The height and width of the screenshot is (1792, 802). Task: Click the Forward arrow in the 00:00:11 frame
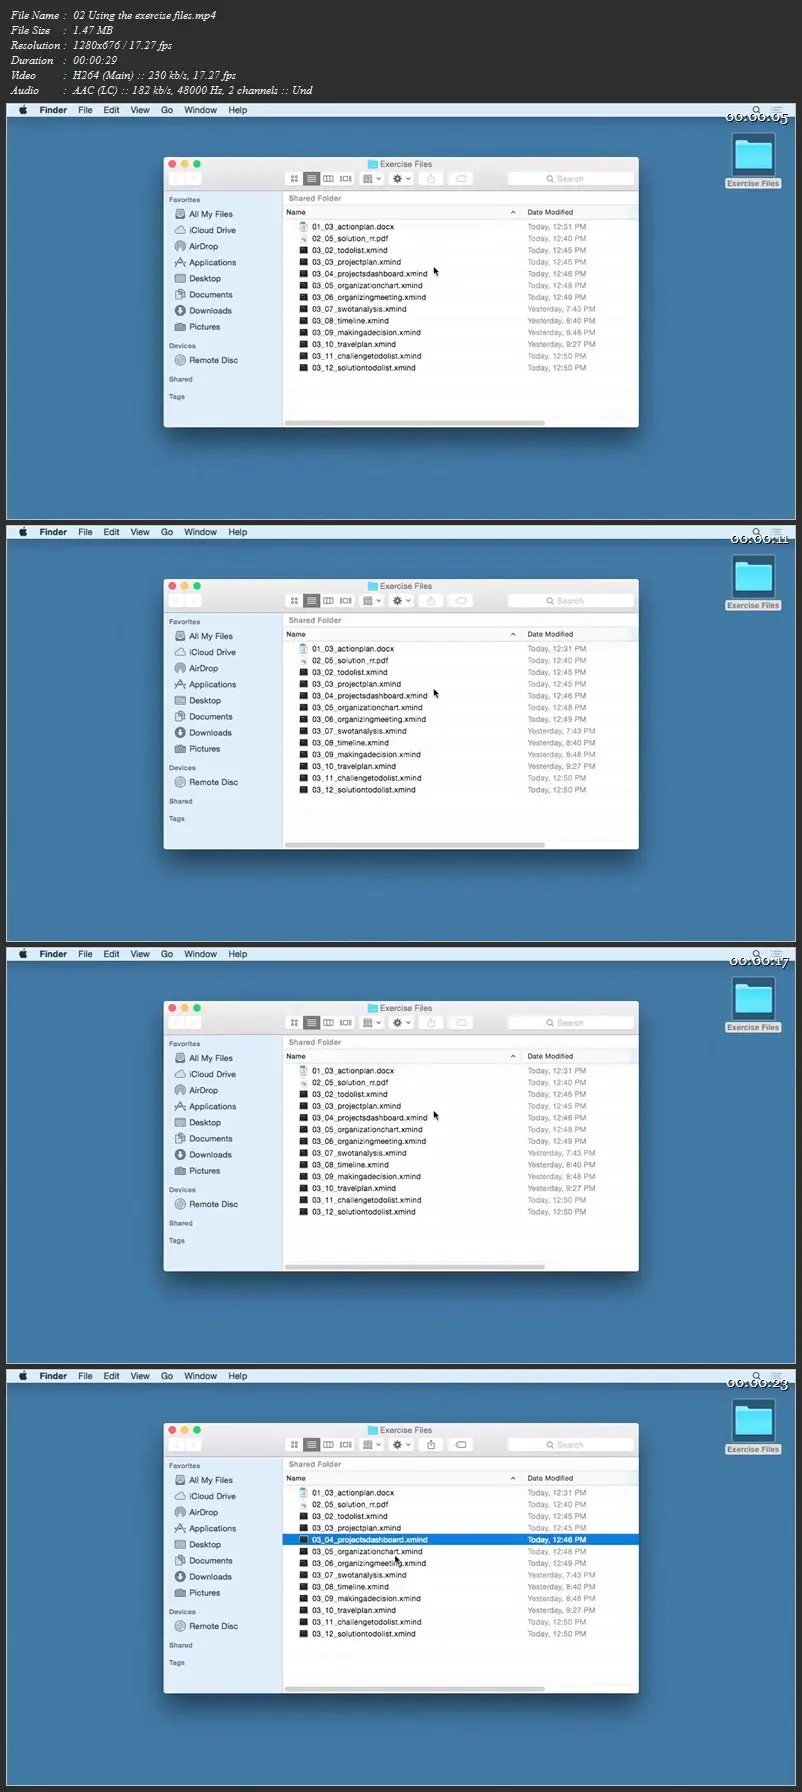pos(193,601)
